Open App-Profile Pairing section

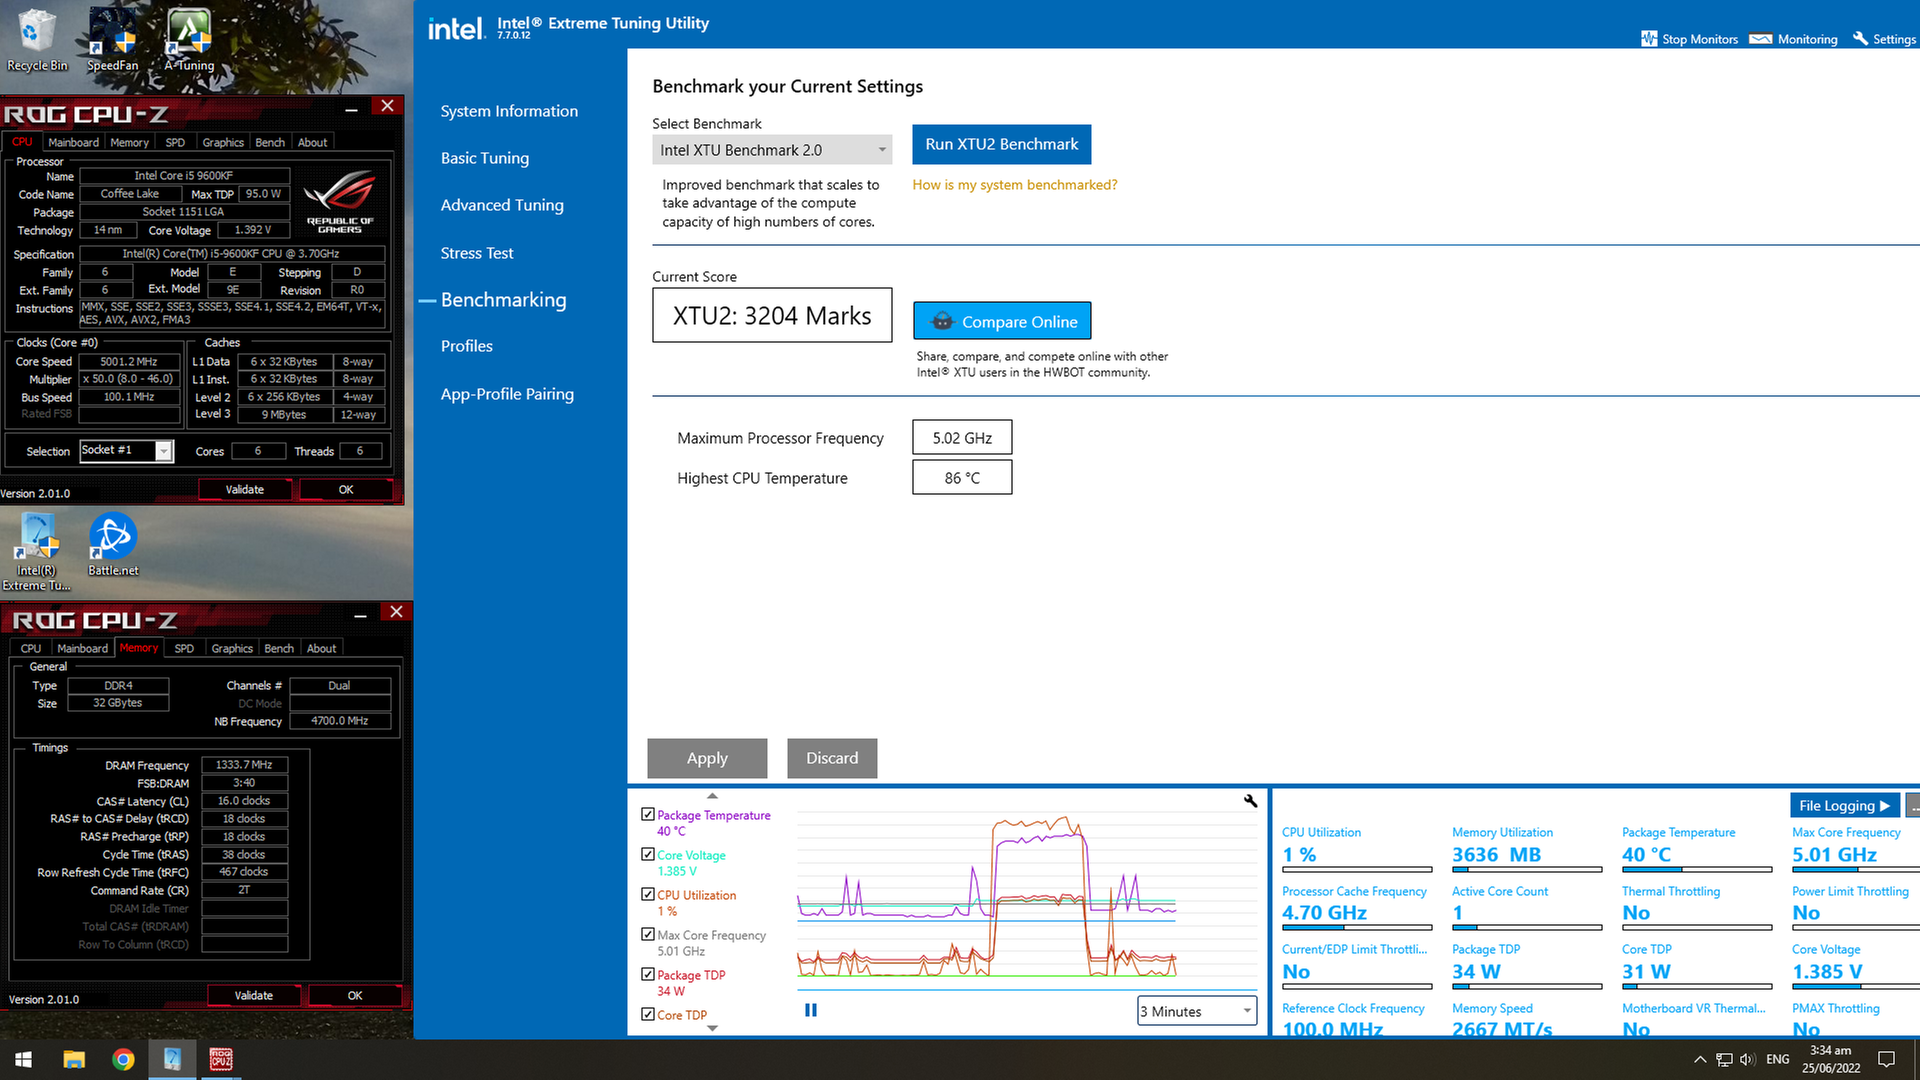(507, 394)
